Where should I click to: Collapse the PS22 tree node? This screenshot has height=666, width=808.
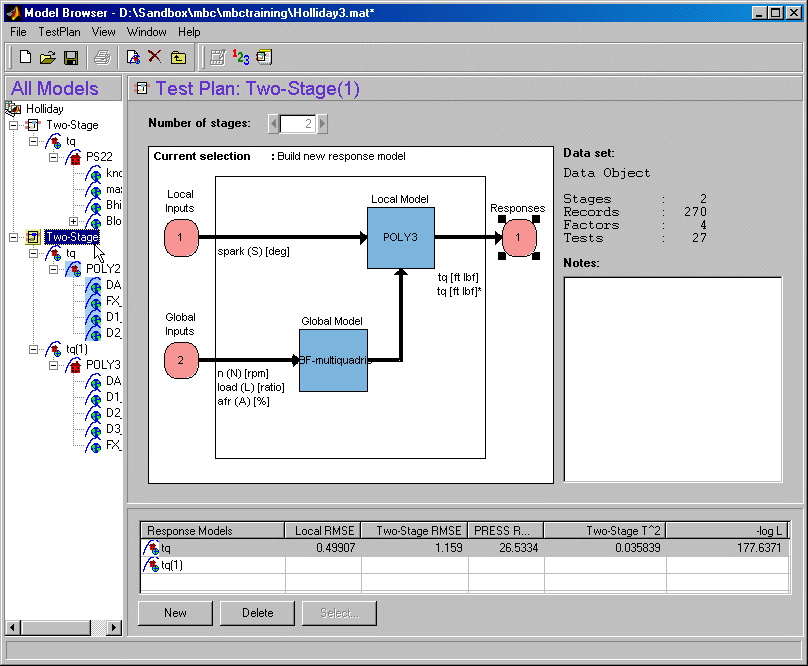(x=54, y=157)
